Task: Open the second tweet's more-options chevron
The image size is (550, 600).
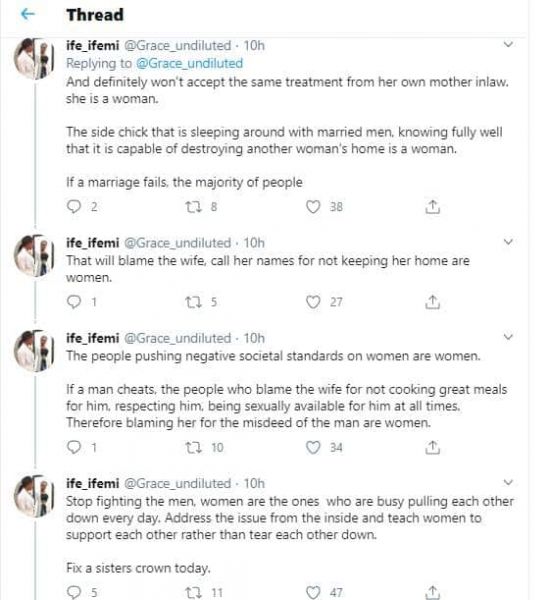Action: click(508, 242)
